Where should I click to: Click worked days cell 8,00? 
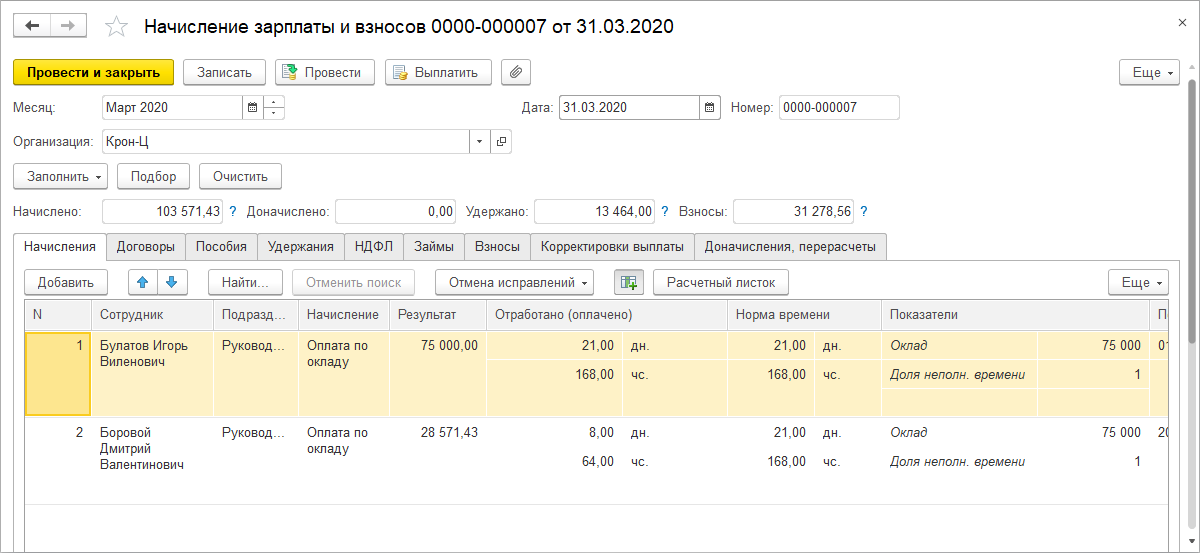pos(554,433)
